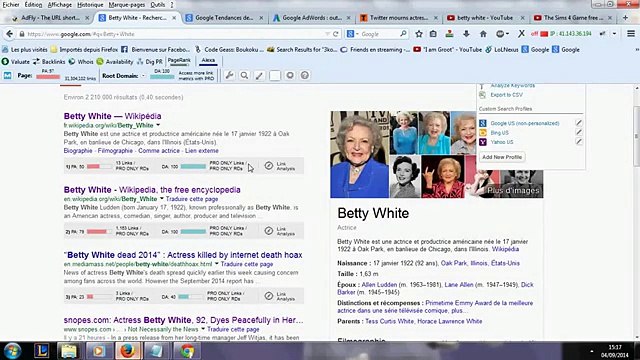The width and height of the screenshot is (640, 360).
Task: Open Plus d'images thumbnail
Action: 513,190
